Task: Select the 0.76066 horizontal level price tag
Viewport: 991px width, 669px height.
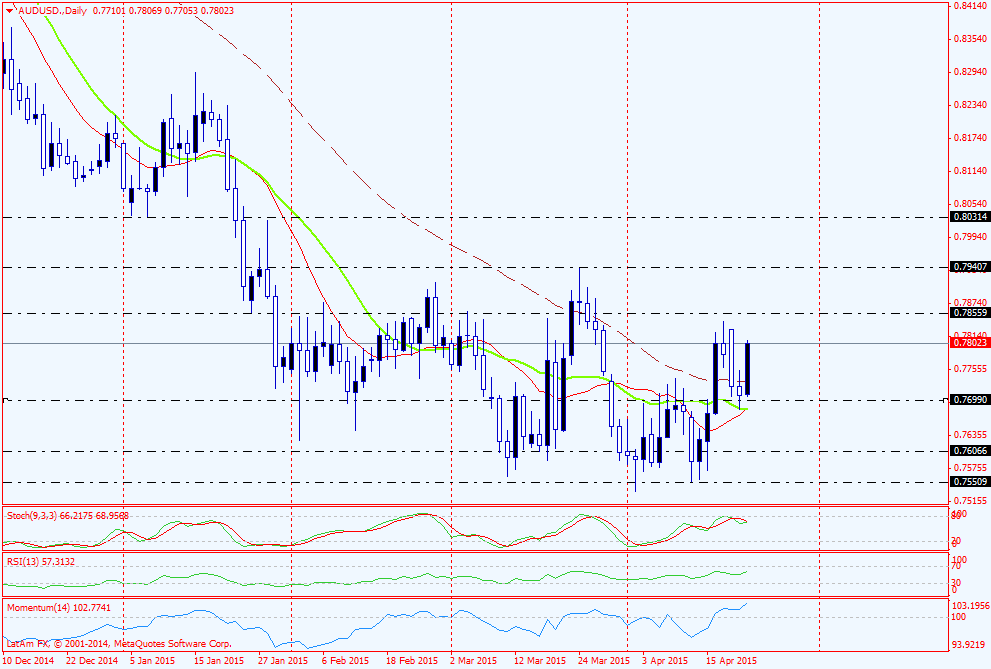Action: pyautogui.click(x=969, y=451)
